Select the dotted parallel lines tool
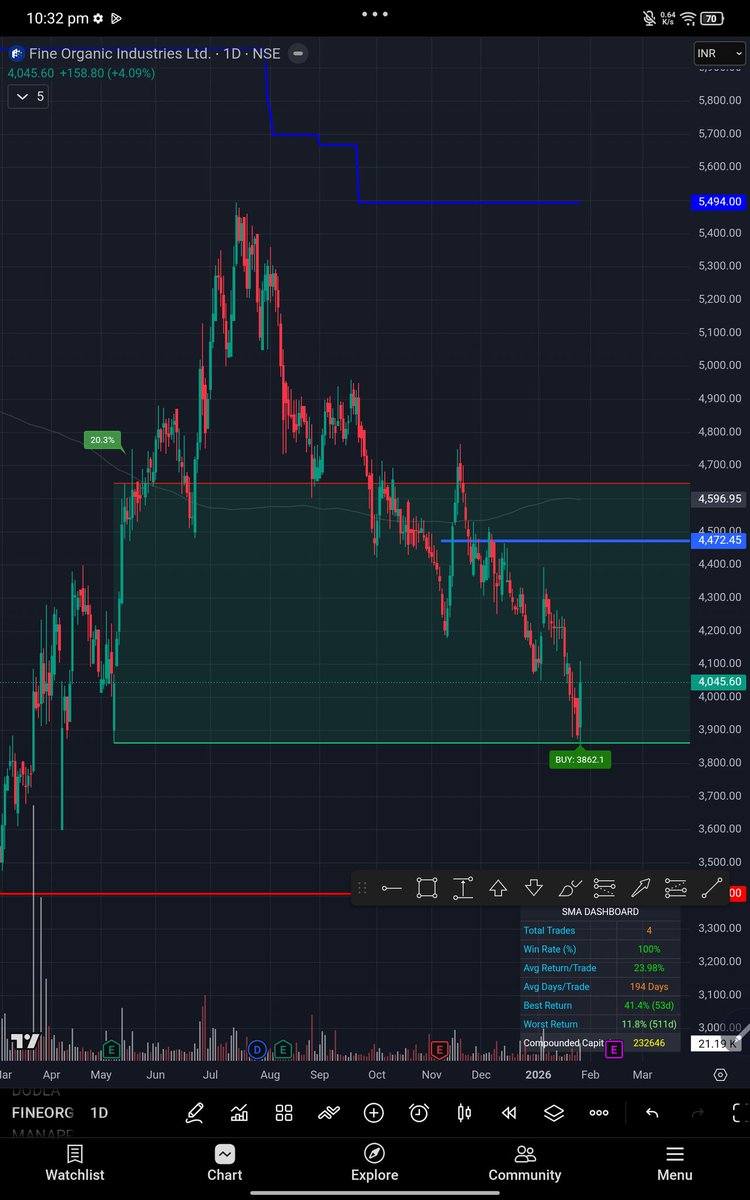750x1200 pixels. [676, 888]
